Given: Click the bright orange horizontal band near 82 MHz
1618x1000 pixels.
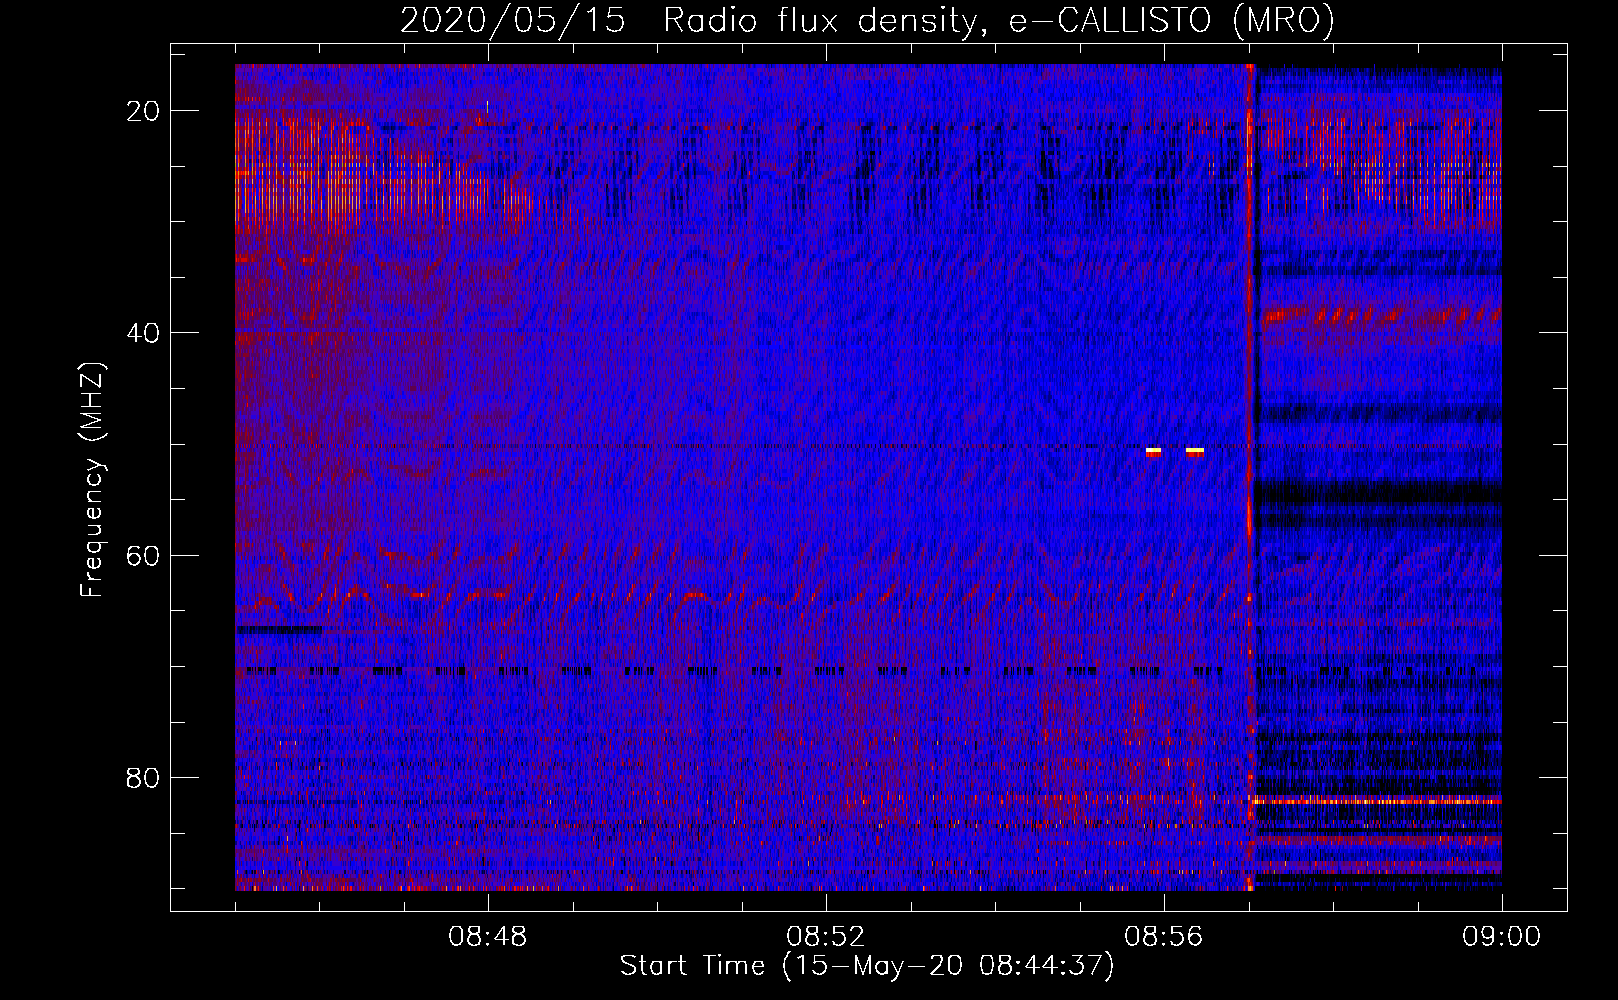Looking at the screenshot, I should pyautogui.click(x=1377, y=801).
